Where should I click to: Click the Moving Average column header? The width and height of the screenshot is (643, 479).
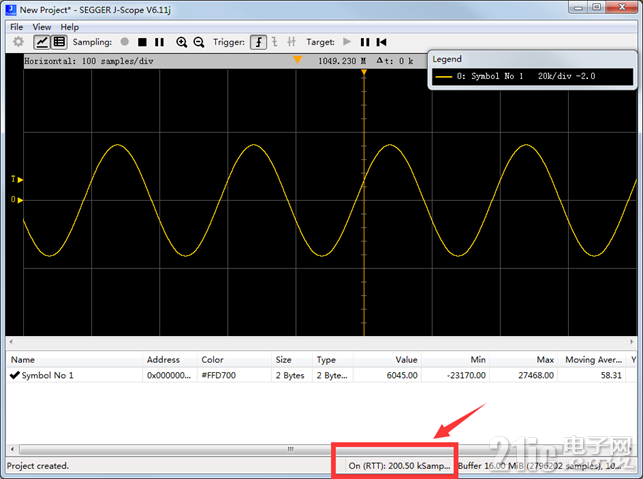pos(591,360)
